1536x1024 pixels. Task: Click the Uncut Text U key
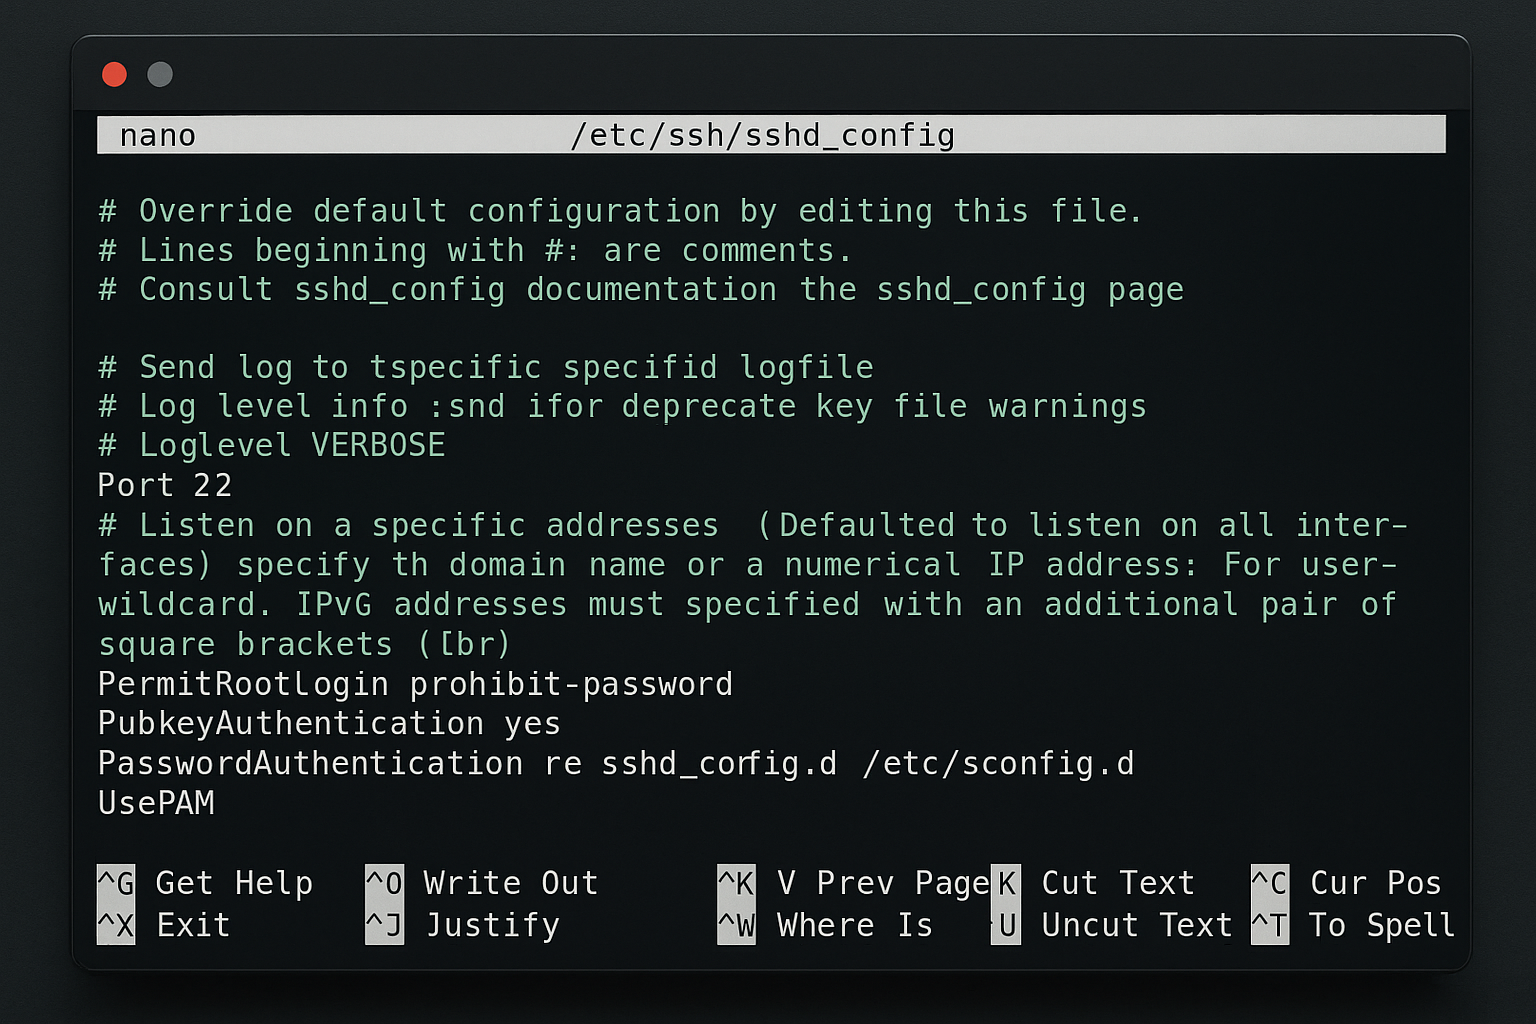(1005, 924)
